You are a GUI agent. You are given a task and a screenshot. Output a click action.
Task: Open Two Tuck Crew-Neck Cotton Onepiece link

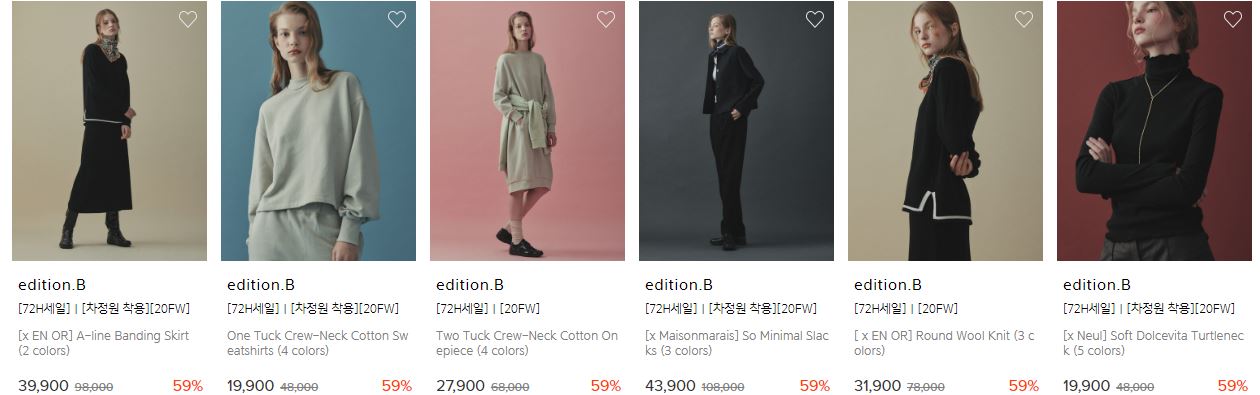tap(527, 343)
